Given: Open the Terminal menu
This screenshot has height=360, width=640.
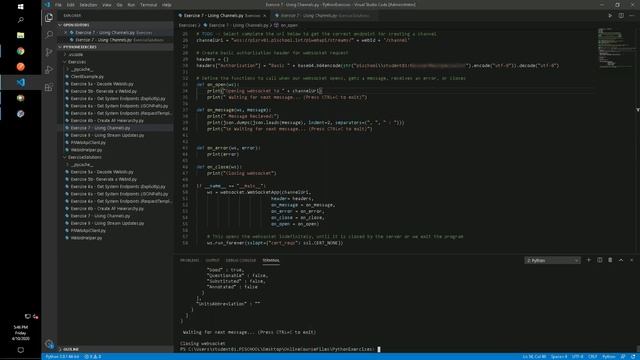Looking at the screenshot, I should click(x=149, y=4).
